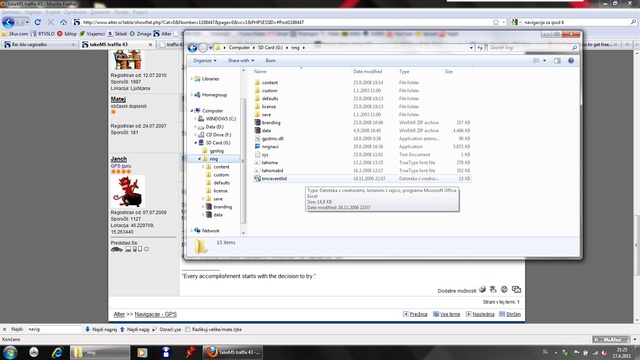Select the content folder in file list

[269, 82]
